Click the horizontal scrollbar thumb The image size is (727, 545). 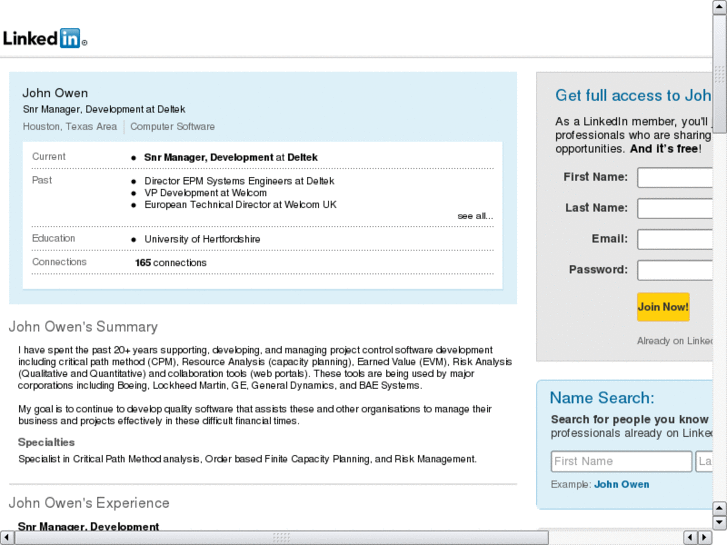click(x=280, y=537)
